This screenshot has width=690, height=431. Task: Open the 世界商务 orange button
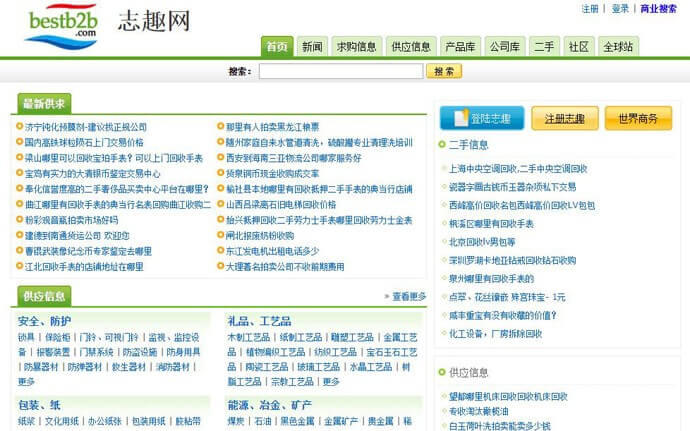pyautogui.click(x=637, y=119)
